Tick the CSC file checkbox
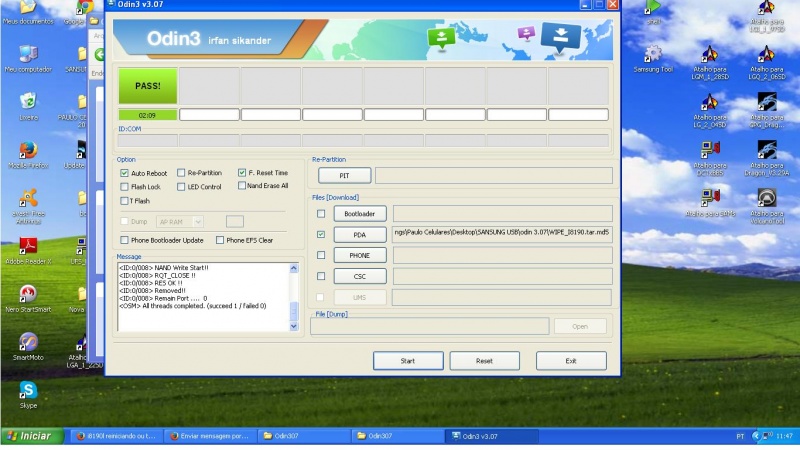Screen dimensions: 800x450 (x=320, y=276)
